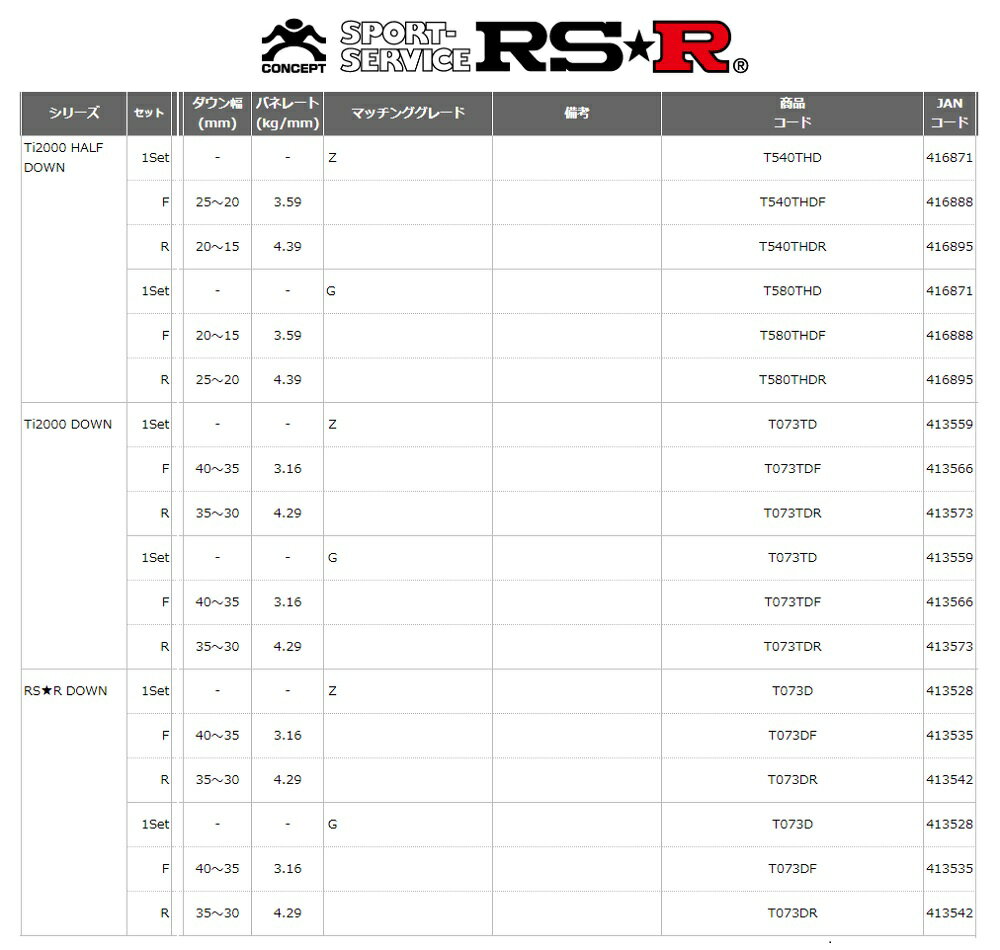Viewport: 1000px width, 950px height.
Task: Click 1Set in the T540THD row
Action: (x=156, y=157)
